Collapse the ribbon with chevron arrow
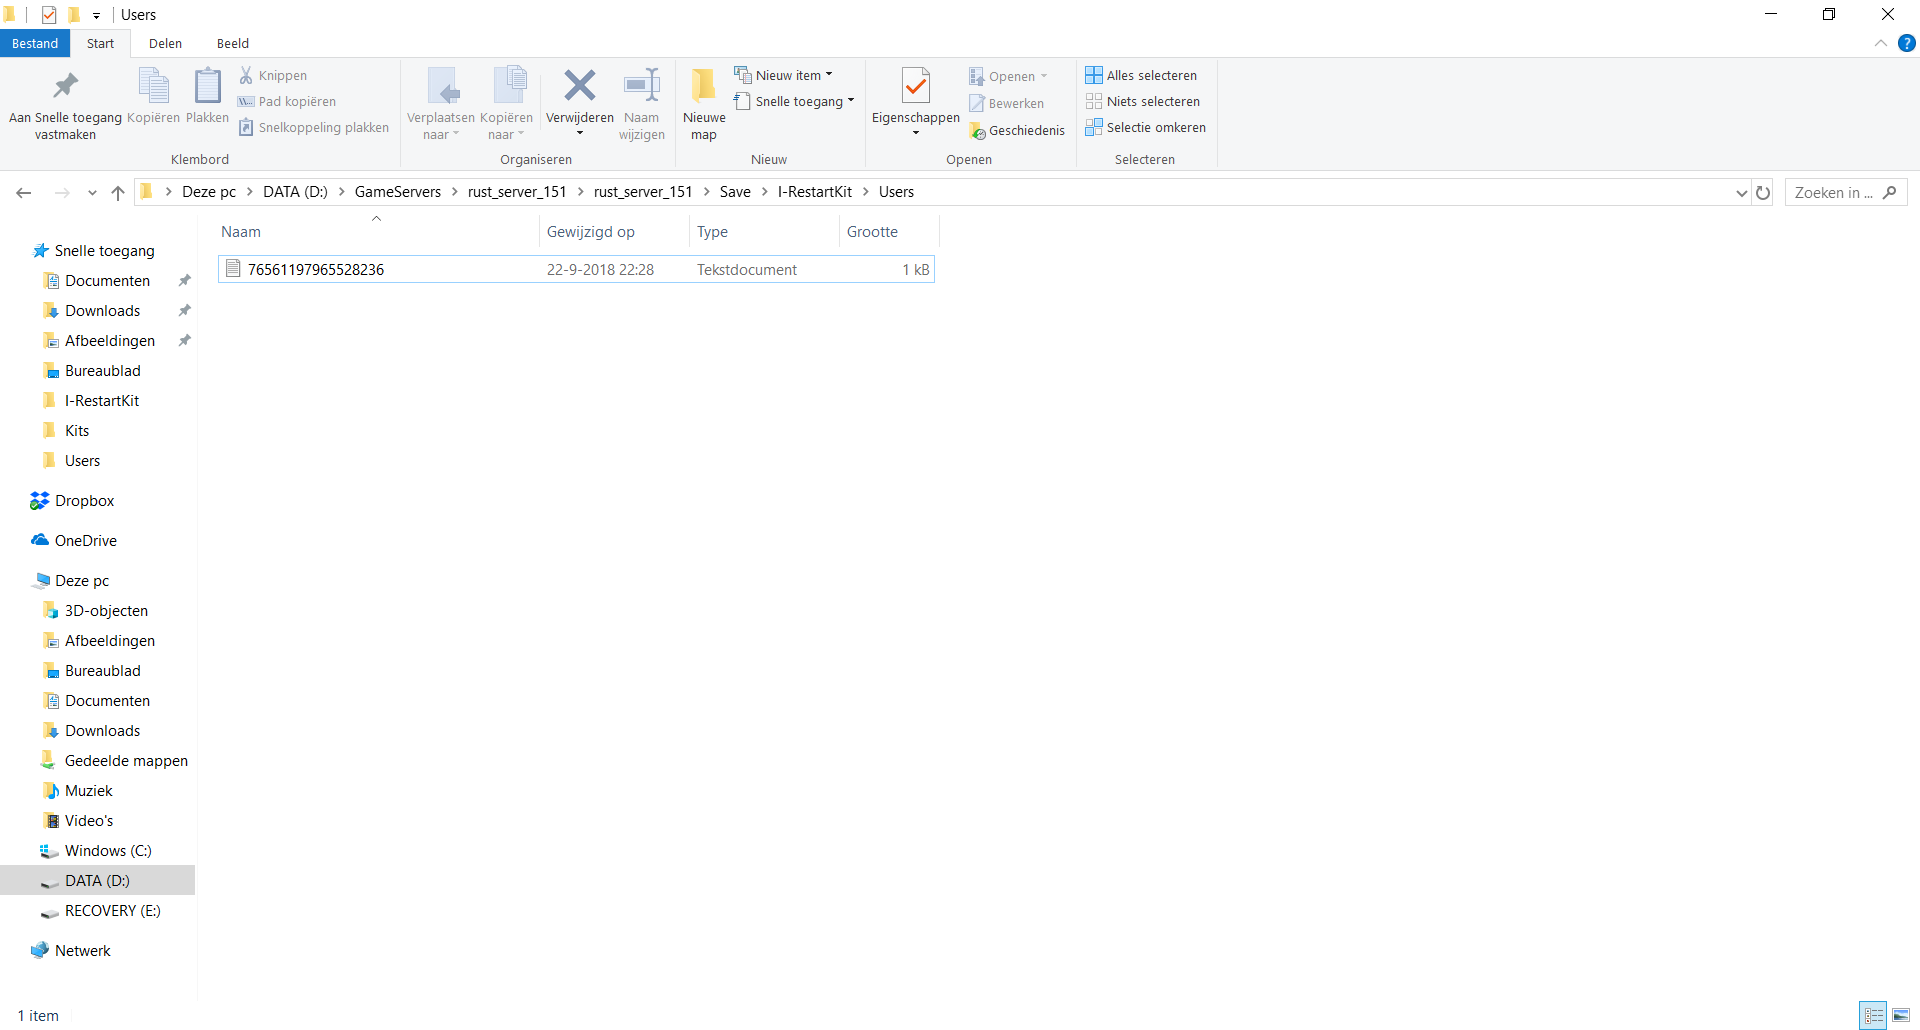 1881,43
